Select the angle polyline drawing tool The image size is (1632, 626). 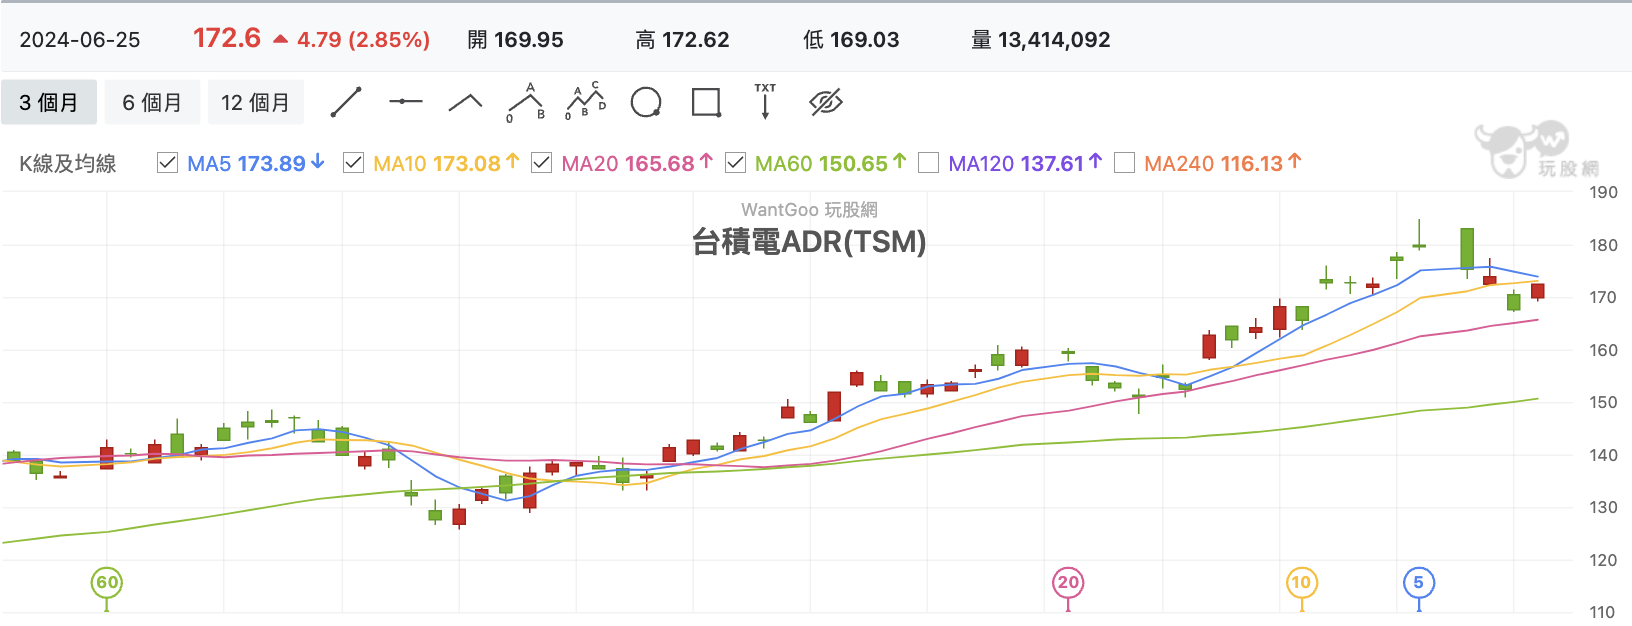(x=465, y=102)
